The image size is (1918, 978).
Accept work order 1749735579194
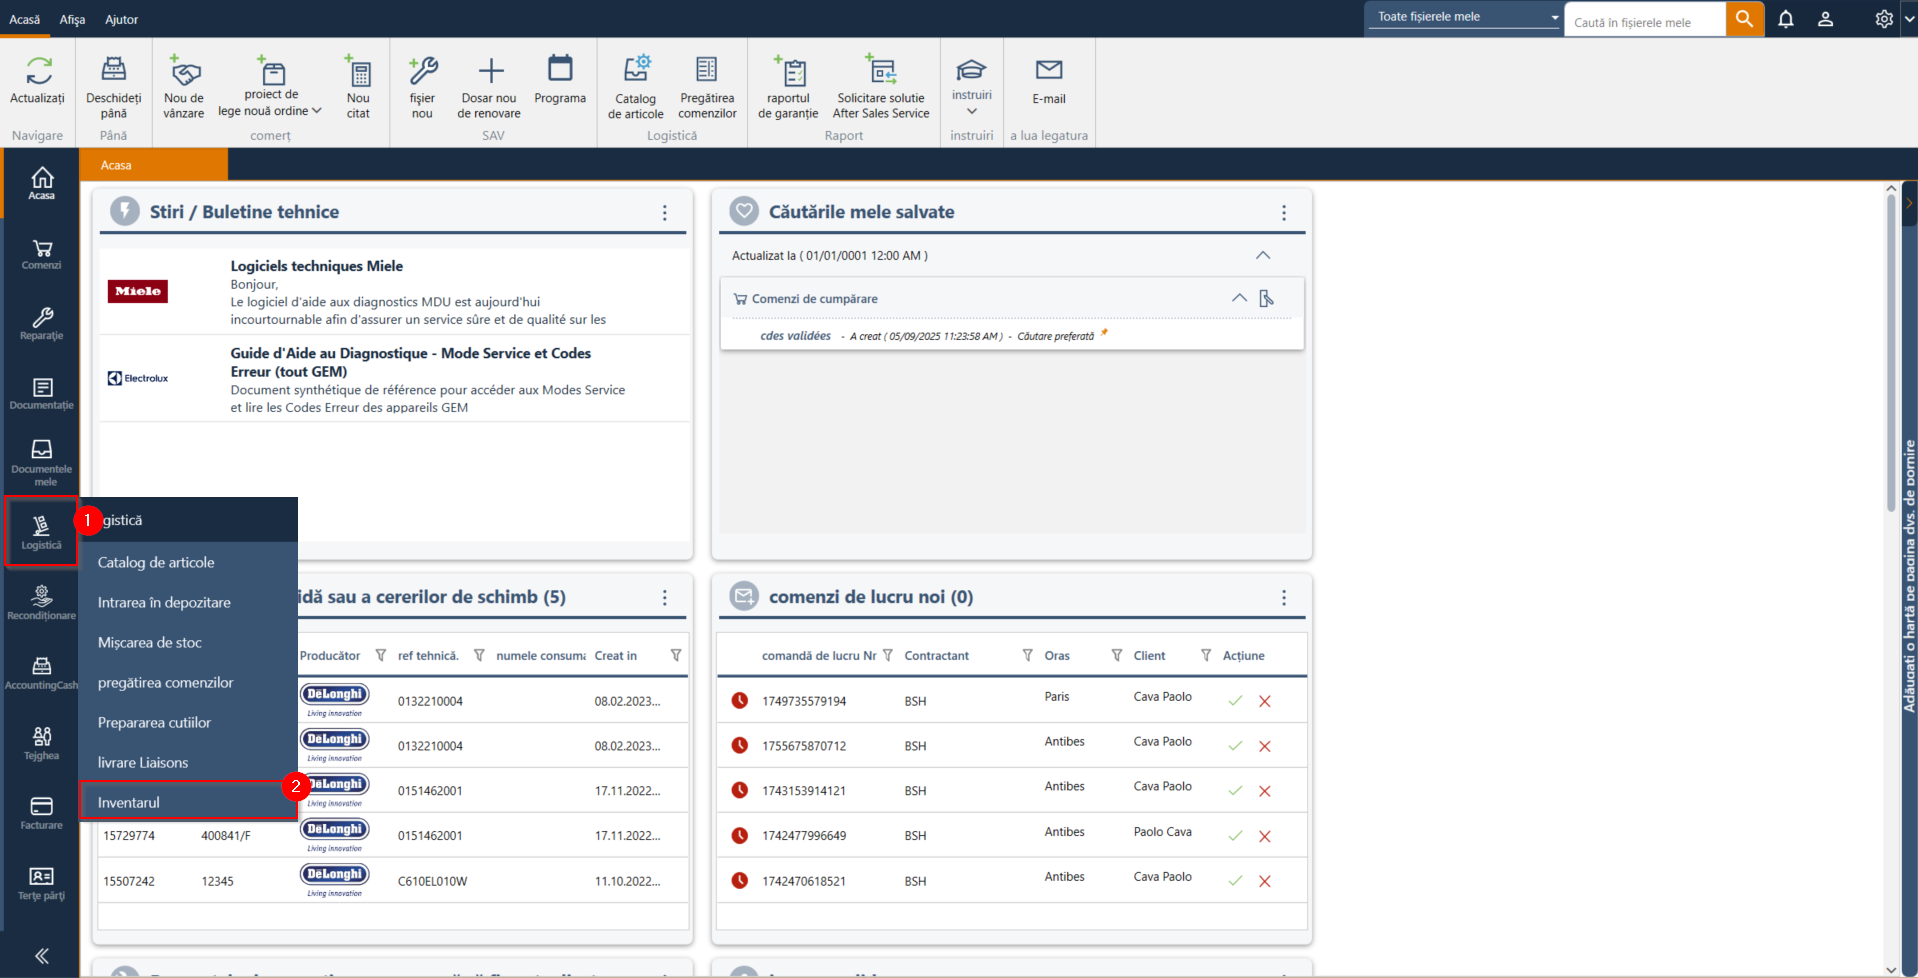tap(1235, 701)
